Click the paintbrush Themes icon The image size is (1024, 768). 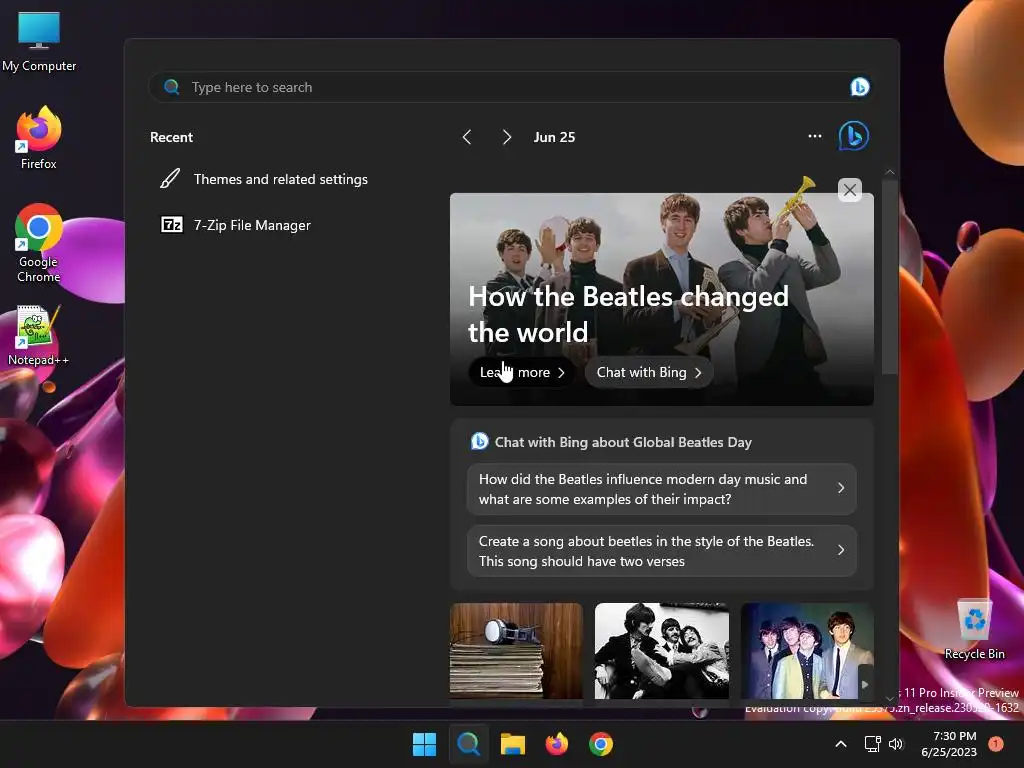point(170,178)
